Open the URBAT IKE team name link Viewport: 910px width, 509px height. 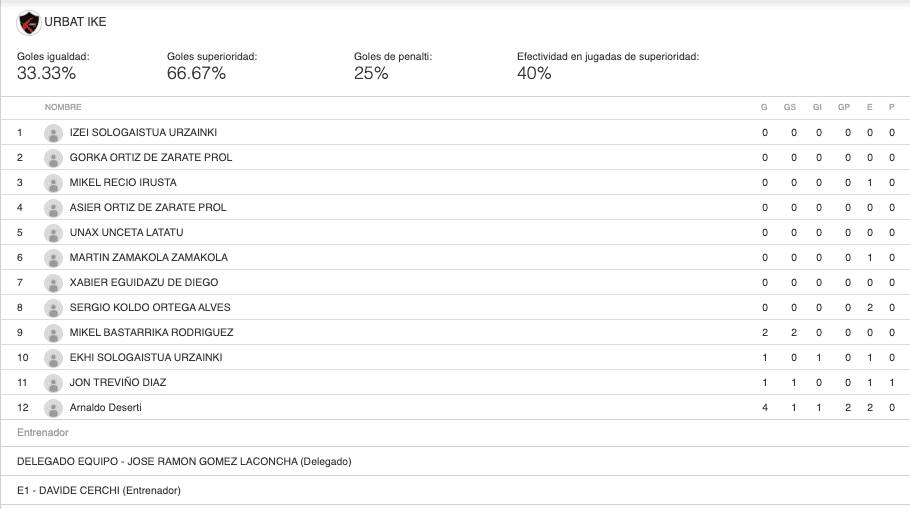coord(75,22)
